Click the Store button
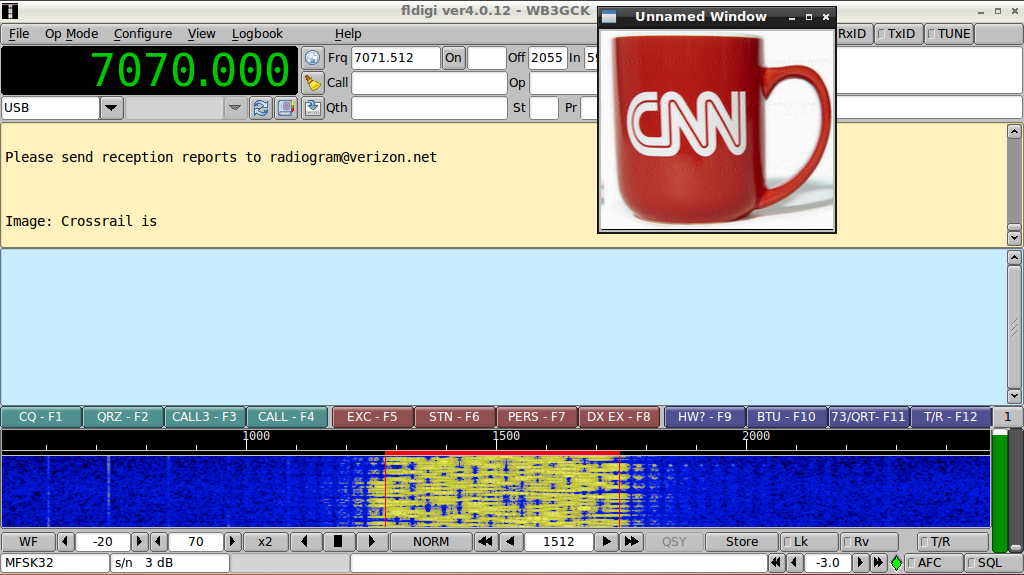1024x575 pixels. pos(742,542)
